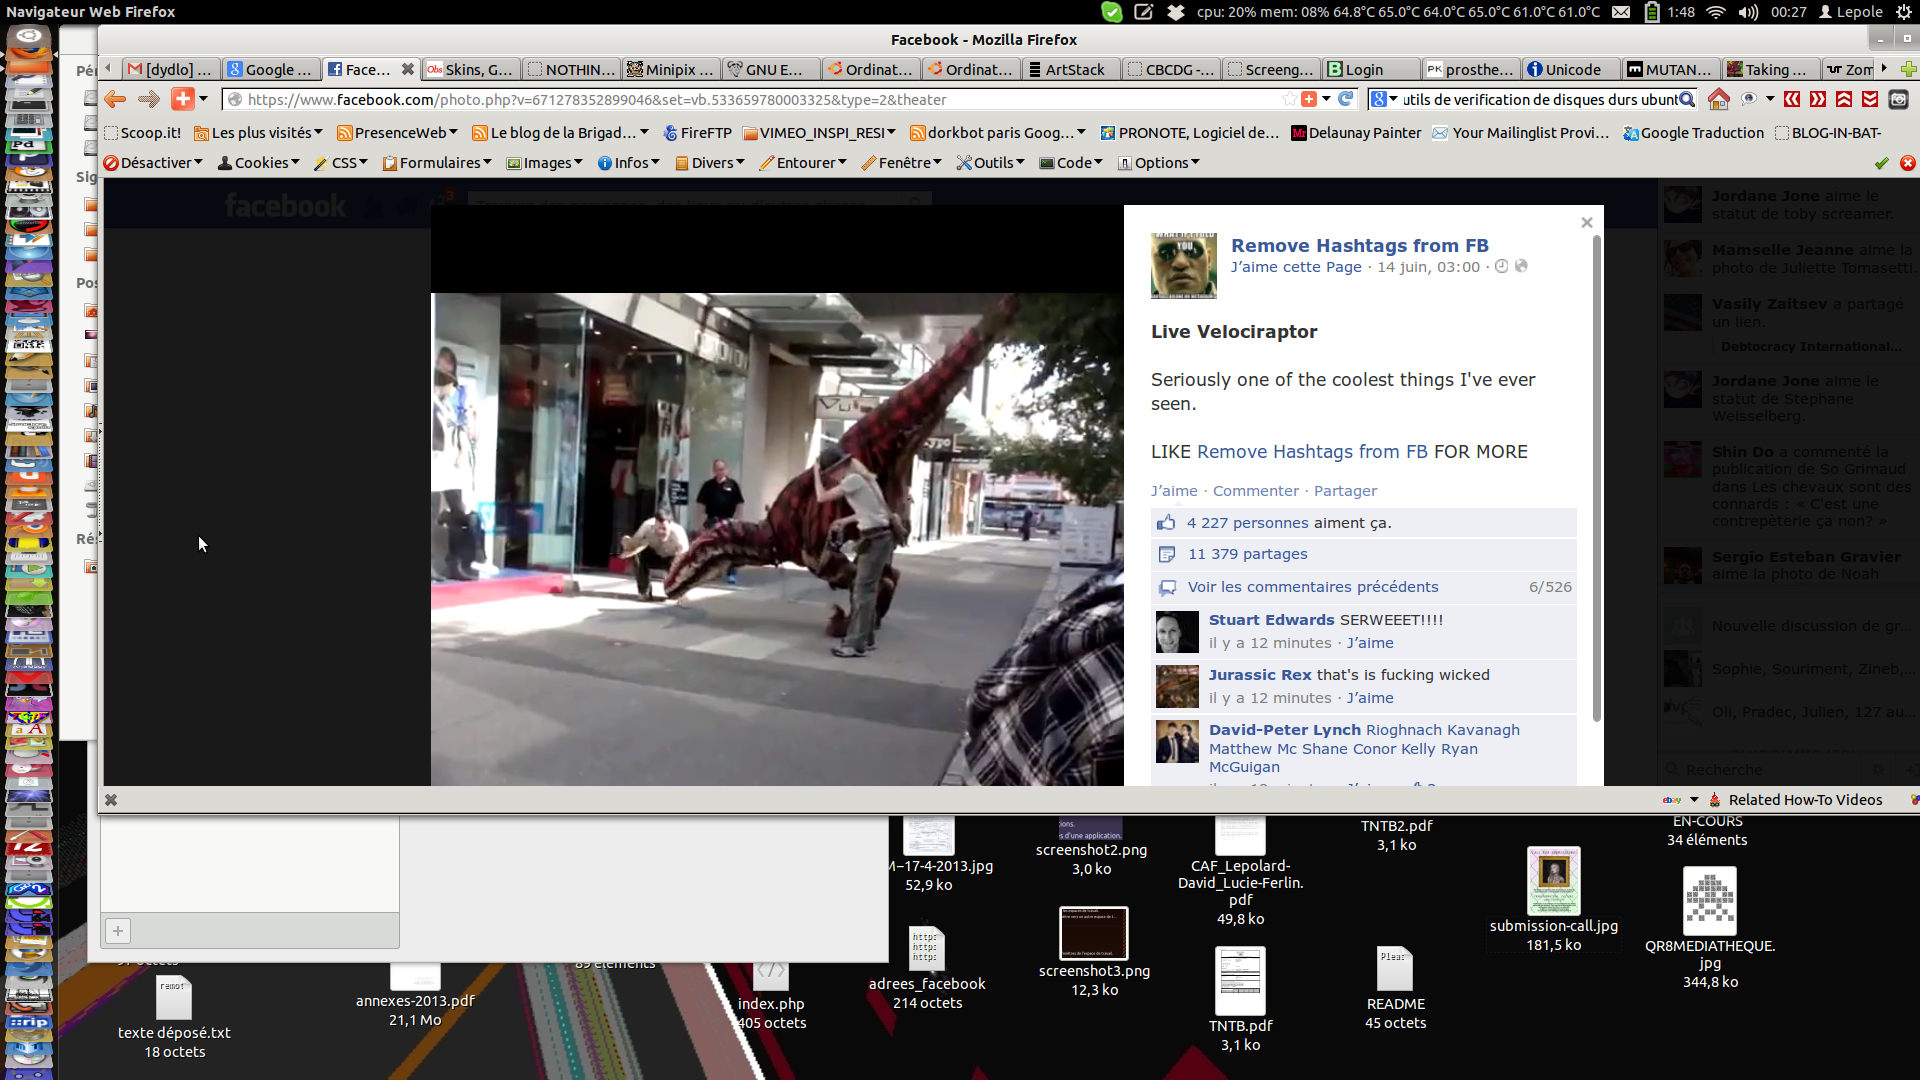Viewport: 1920px width, 1080px height.
Task: Click the Firefox home button icon
Action: [x=1718, y=99]
